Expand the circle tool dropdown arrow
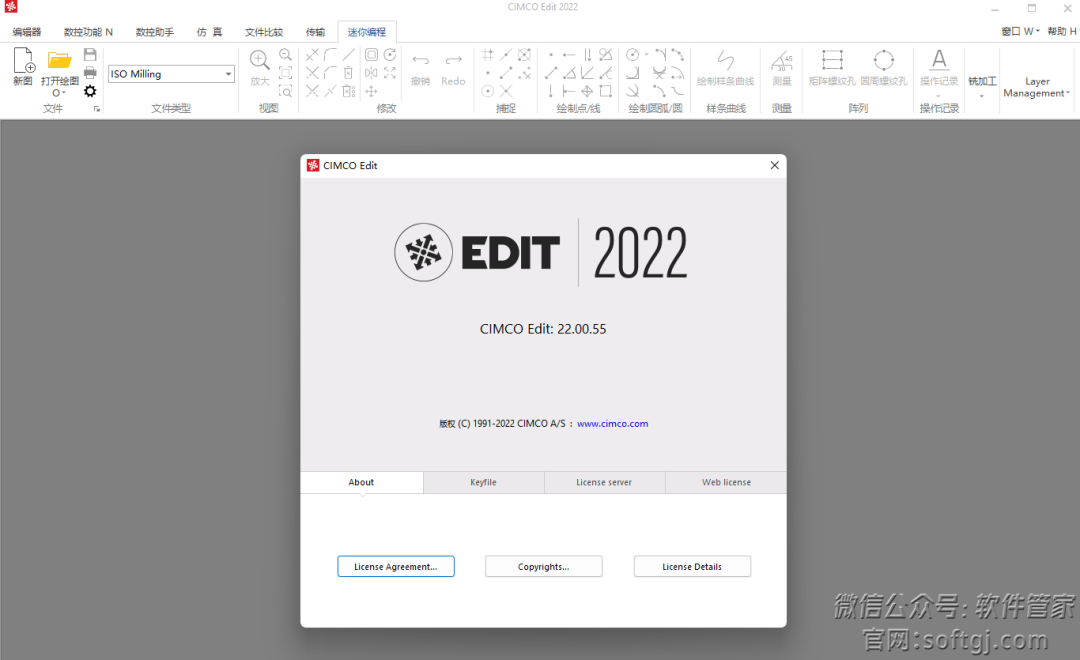The image size is (1080, 660). click(x=647, y=54)
